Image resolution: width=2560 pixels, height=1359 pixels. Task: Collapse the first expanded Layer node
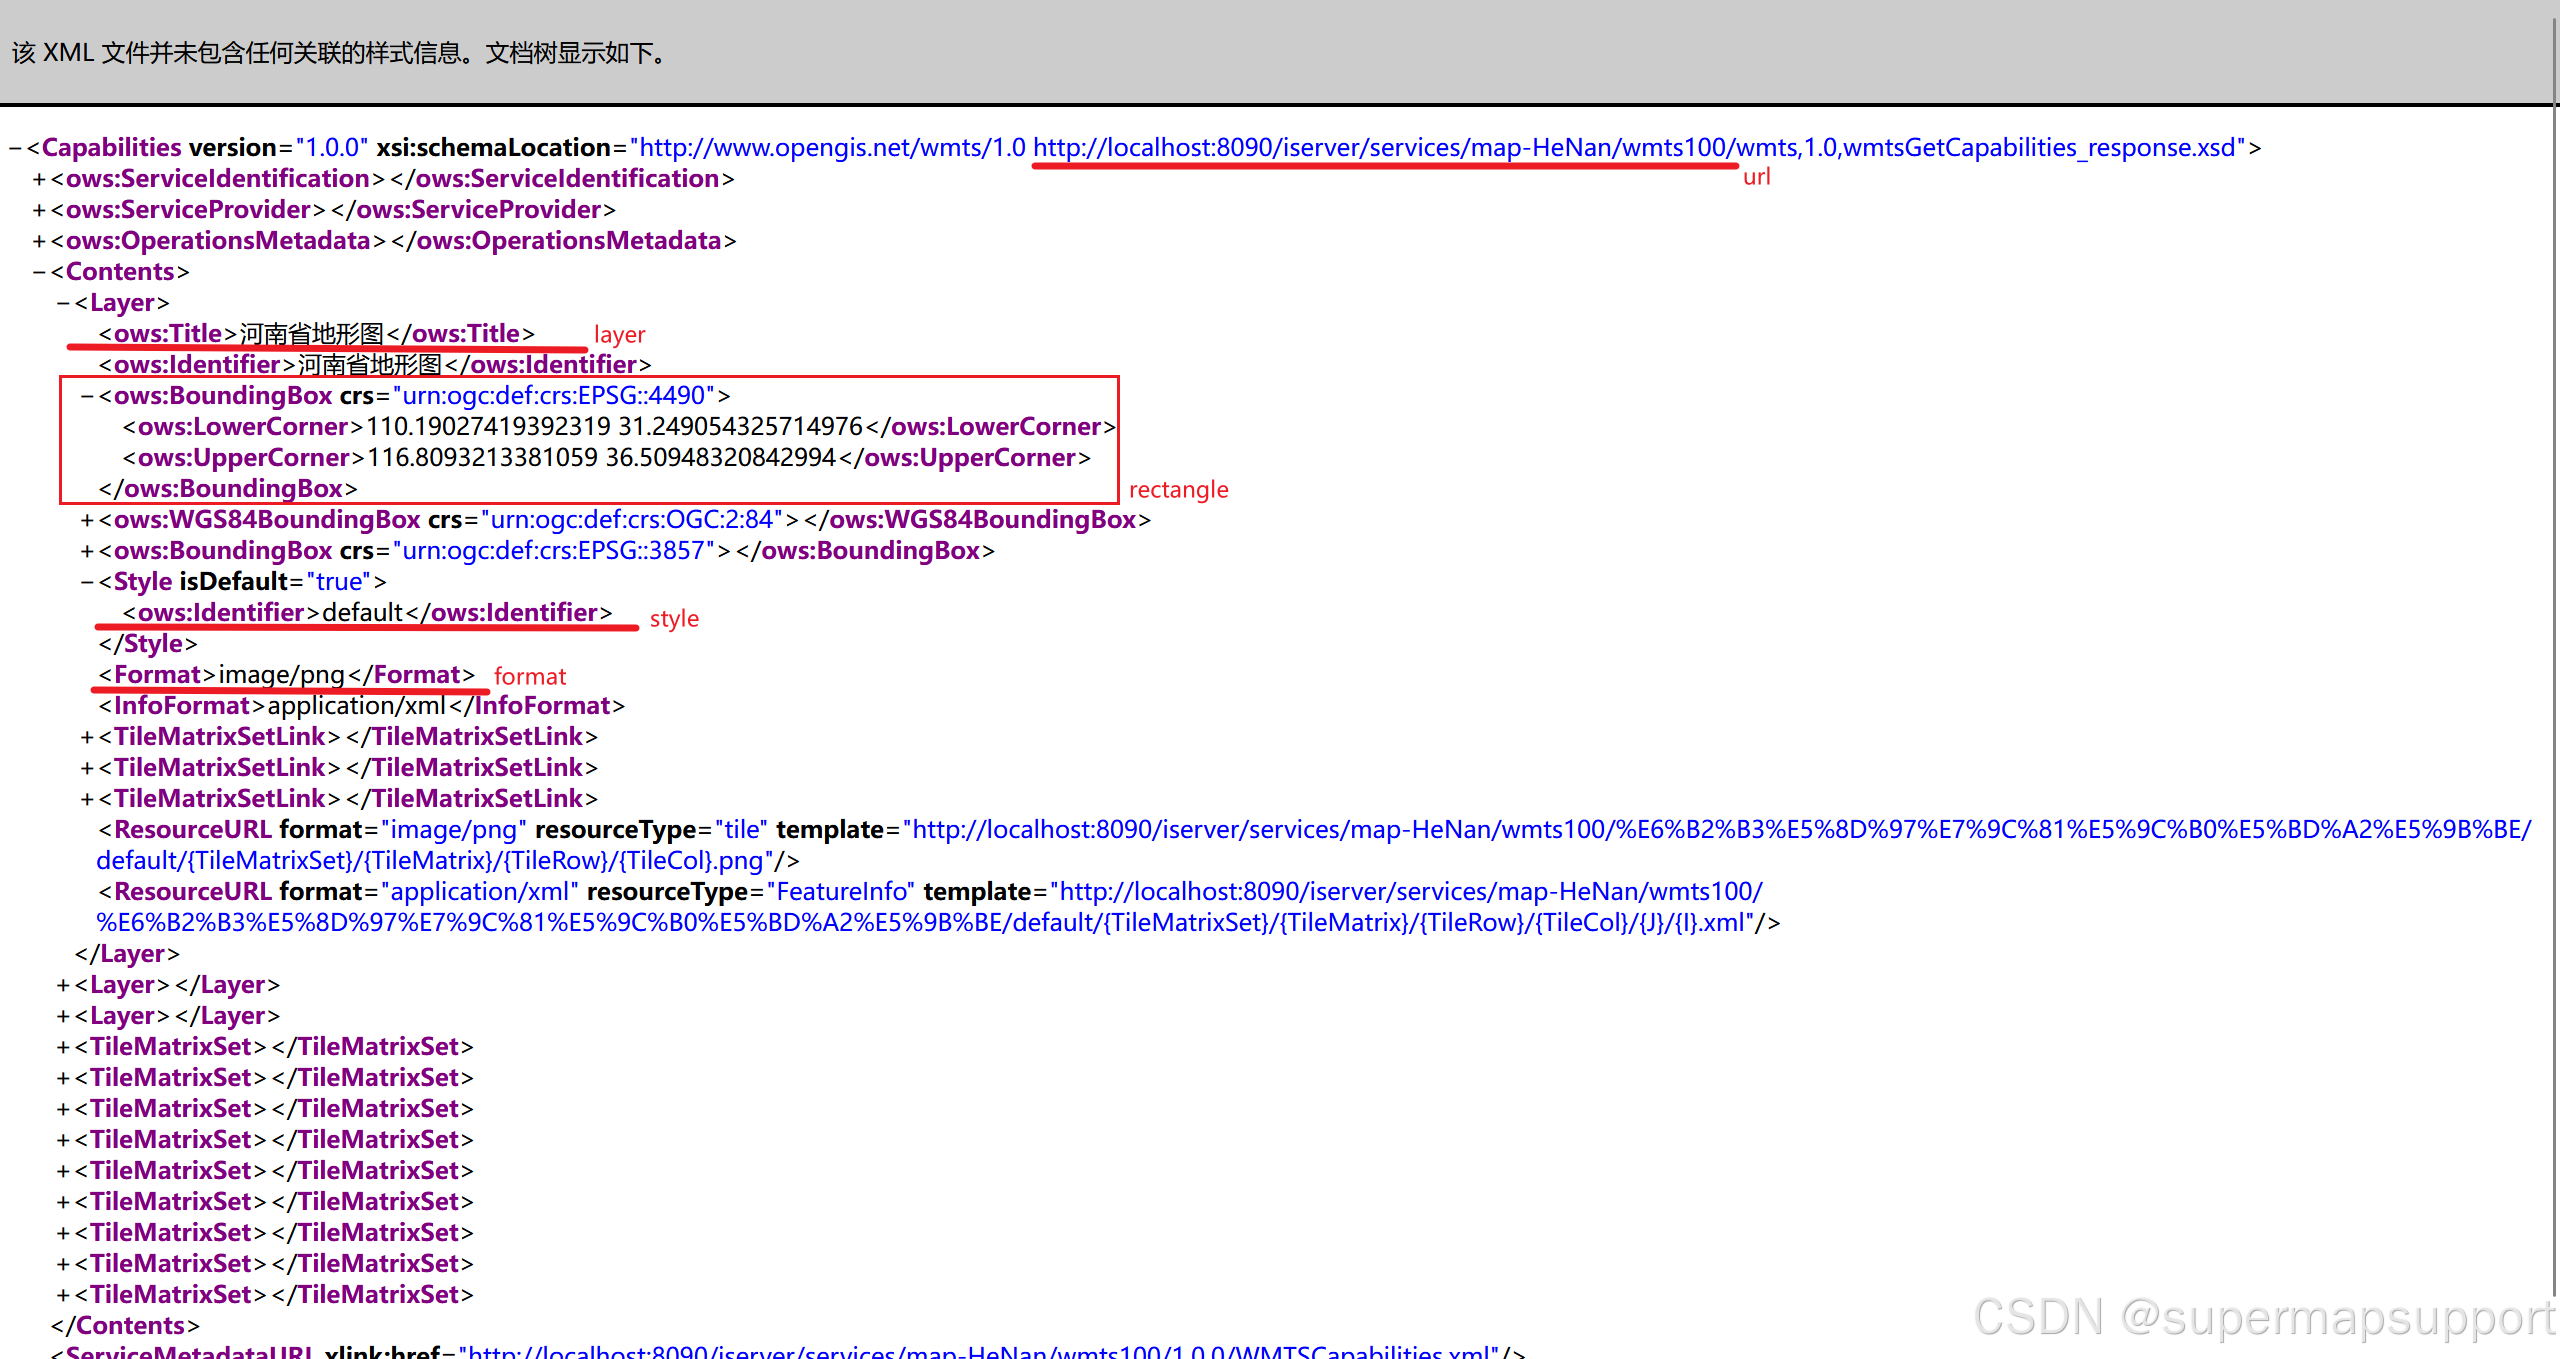[x=63, y=303]
